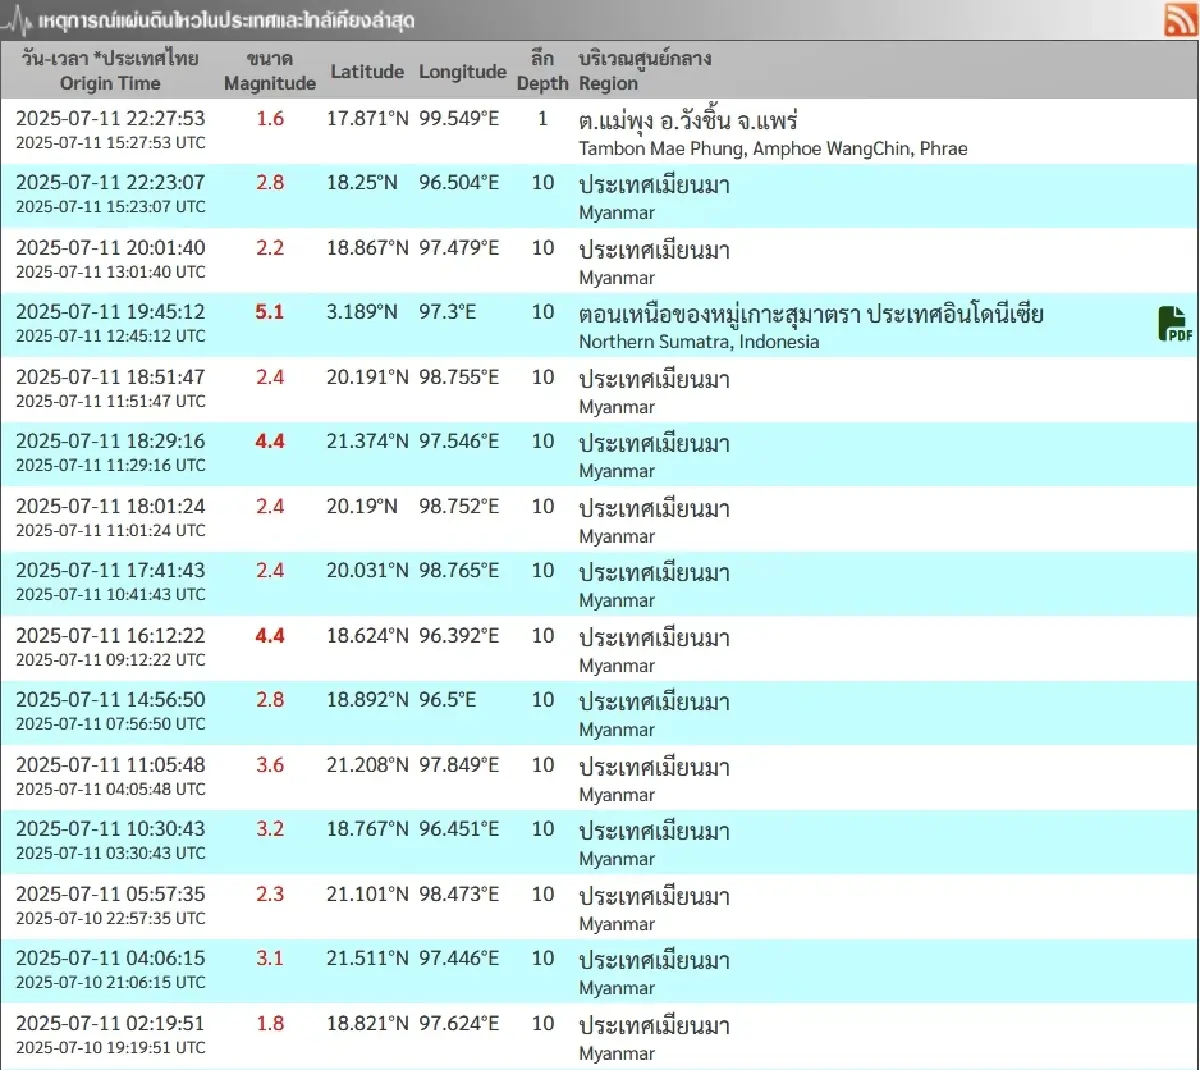Click latitude 18.767°N

tap(367, 828)
